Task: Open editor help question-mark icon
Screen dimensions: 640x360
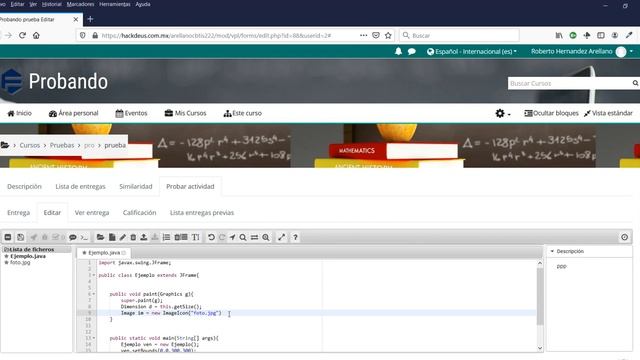Action: [x=295, y=237]
